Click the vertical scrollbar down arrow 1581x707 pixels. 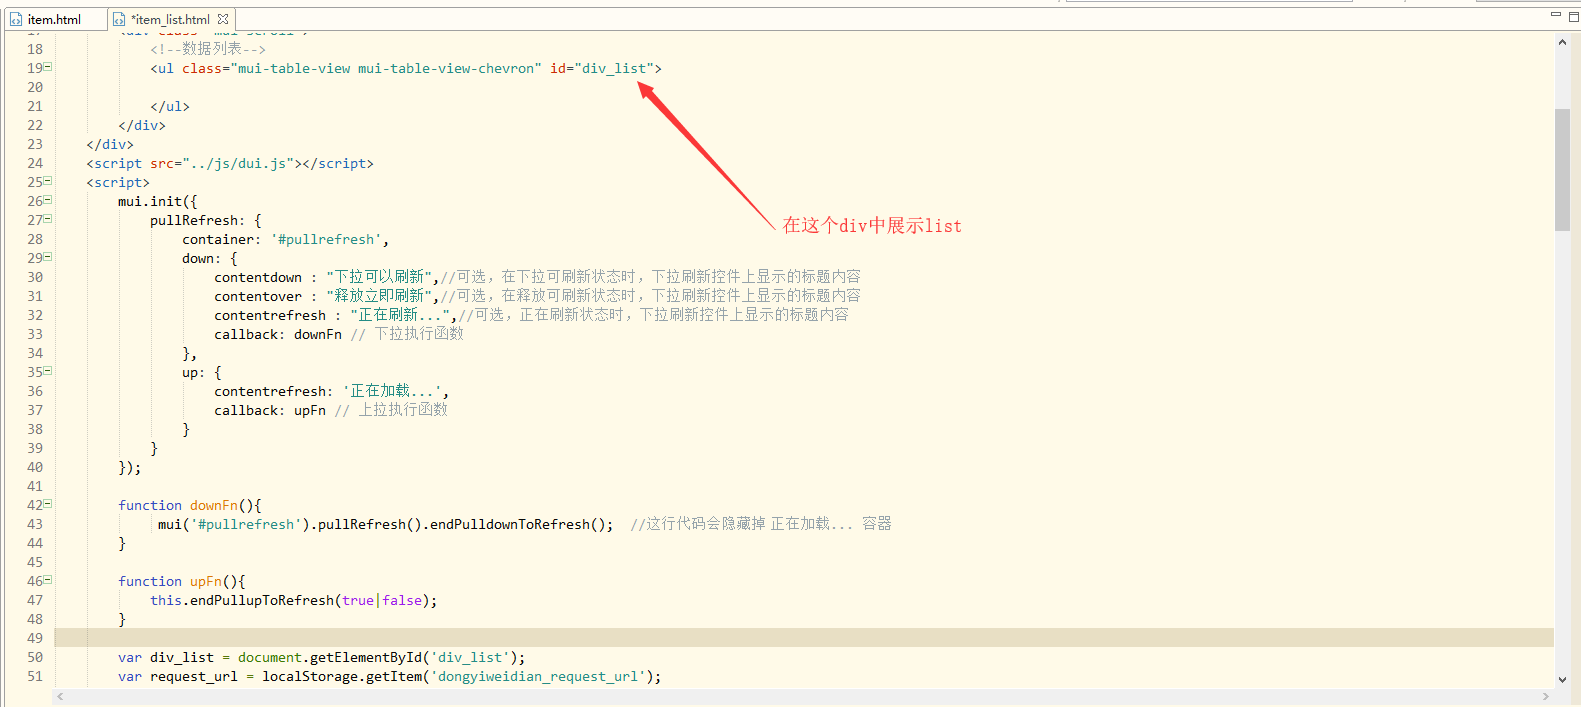tap(1562, 678)
